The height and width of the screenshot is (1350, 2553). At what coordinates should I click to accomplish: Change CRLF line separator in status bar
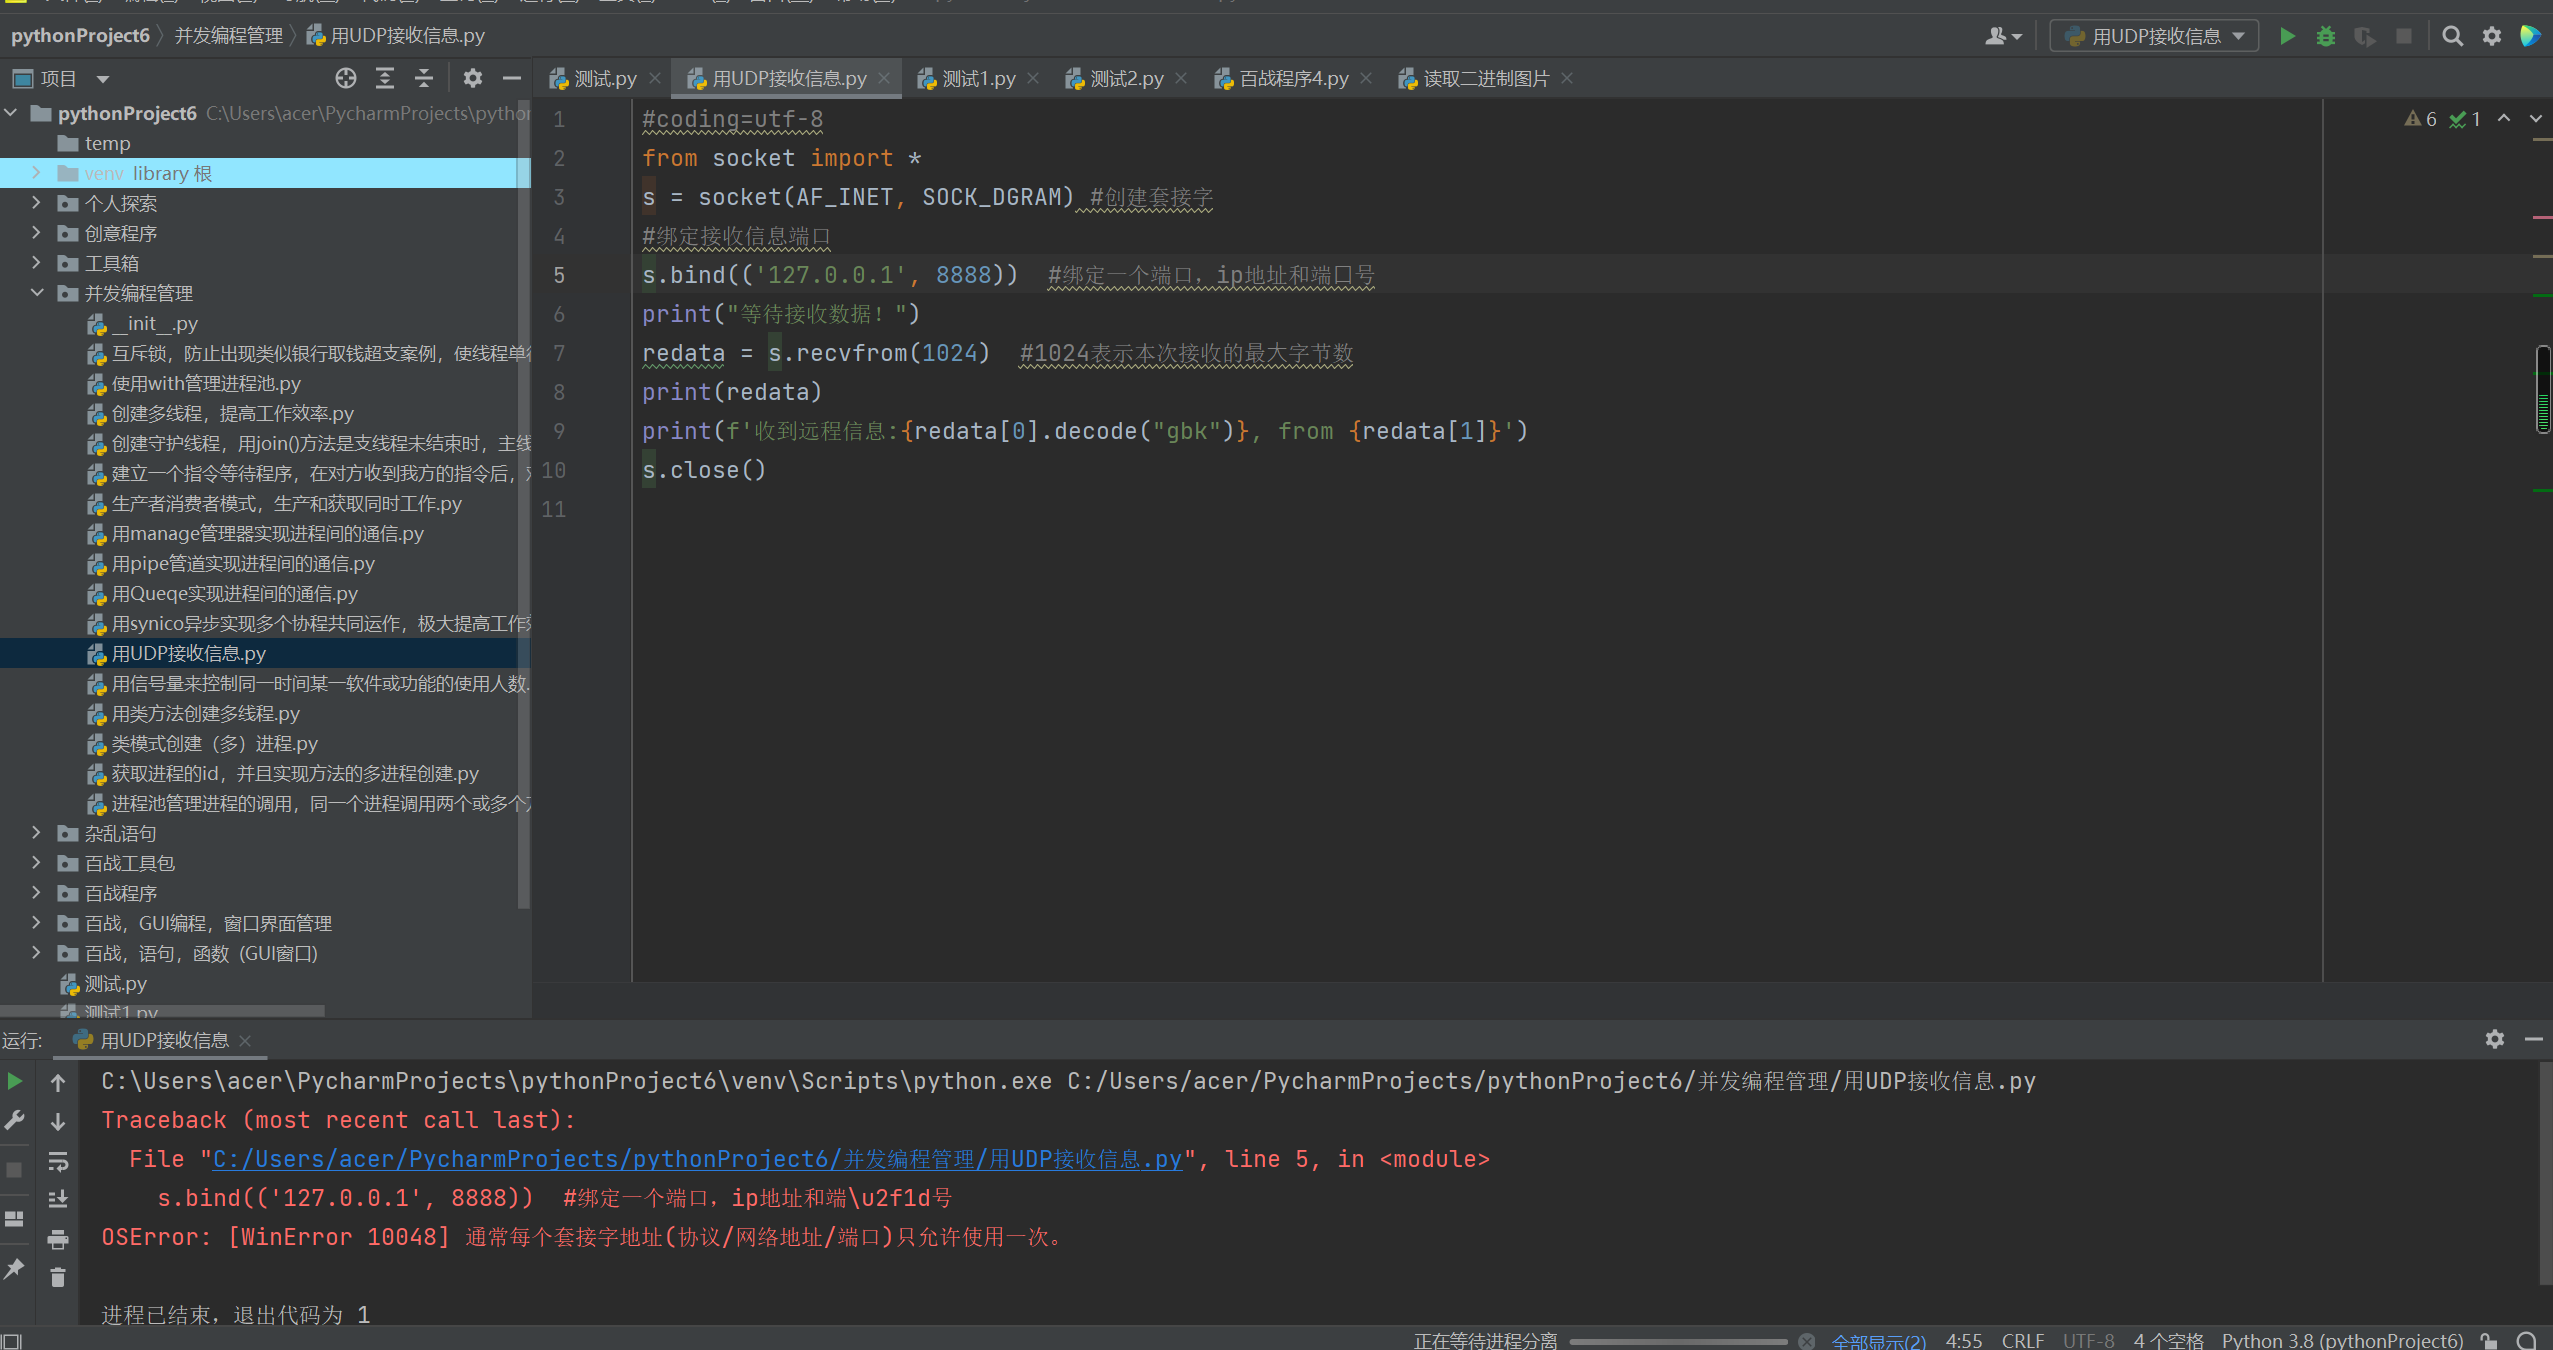2022,1340
